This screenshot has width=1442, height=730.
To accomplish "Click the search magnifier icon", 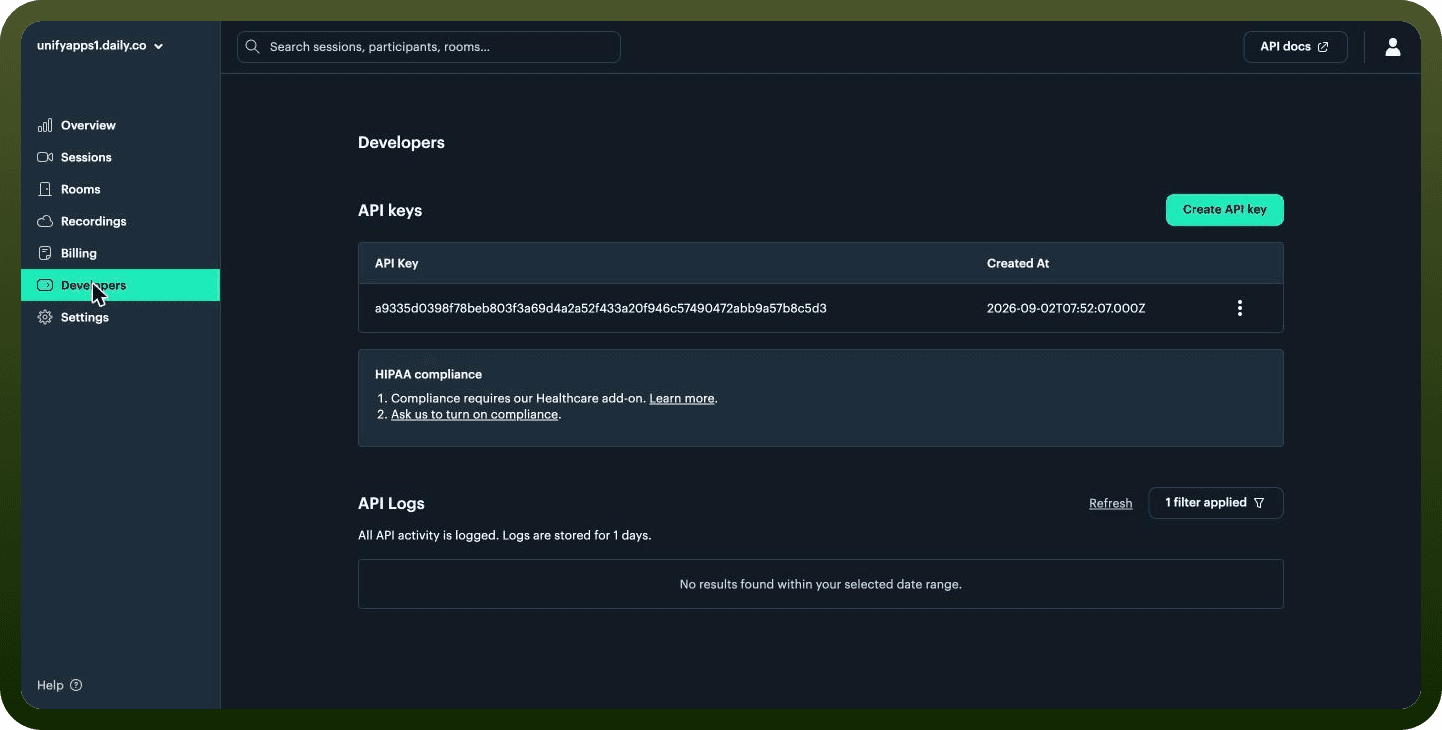I will [253, 47].
